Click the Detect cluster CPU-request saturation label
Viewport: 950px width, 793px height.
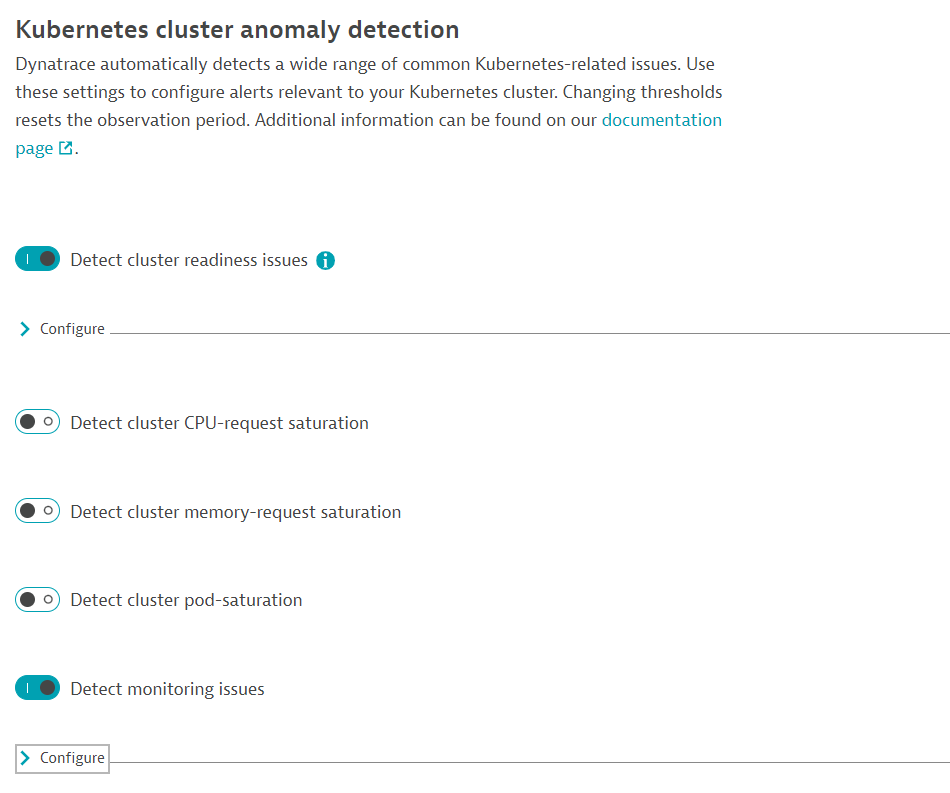pos(219,423)
